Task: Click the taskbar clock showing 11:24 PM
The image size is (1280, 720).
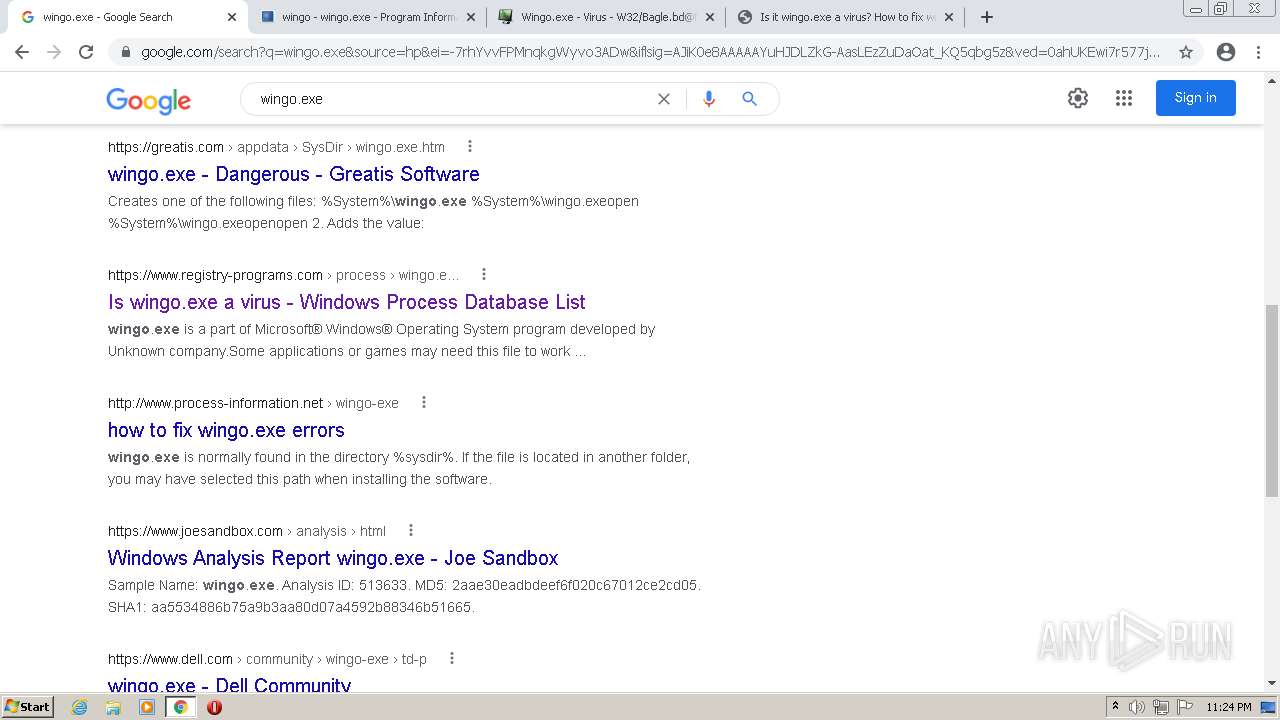Action: [1228, 707]
